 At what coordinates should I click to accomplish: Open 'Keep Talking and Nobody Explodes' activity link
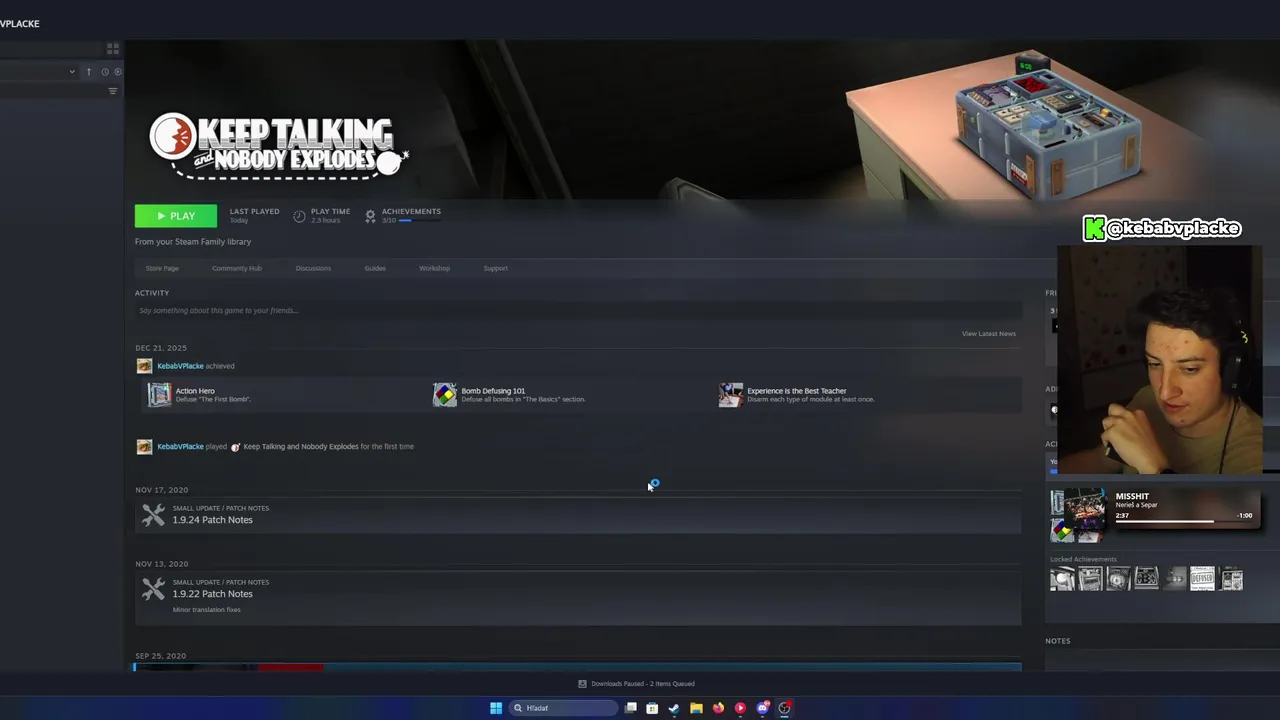click(x=301, y=447)
